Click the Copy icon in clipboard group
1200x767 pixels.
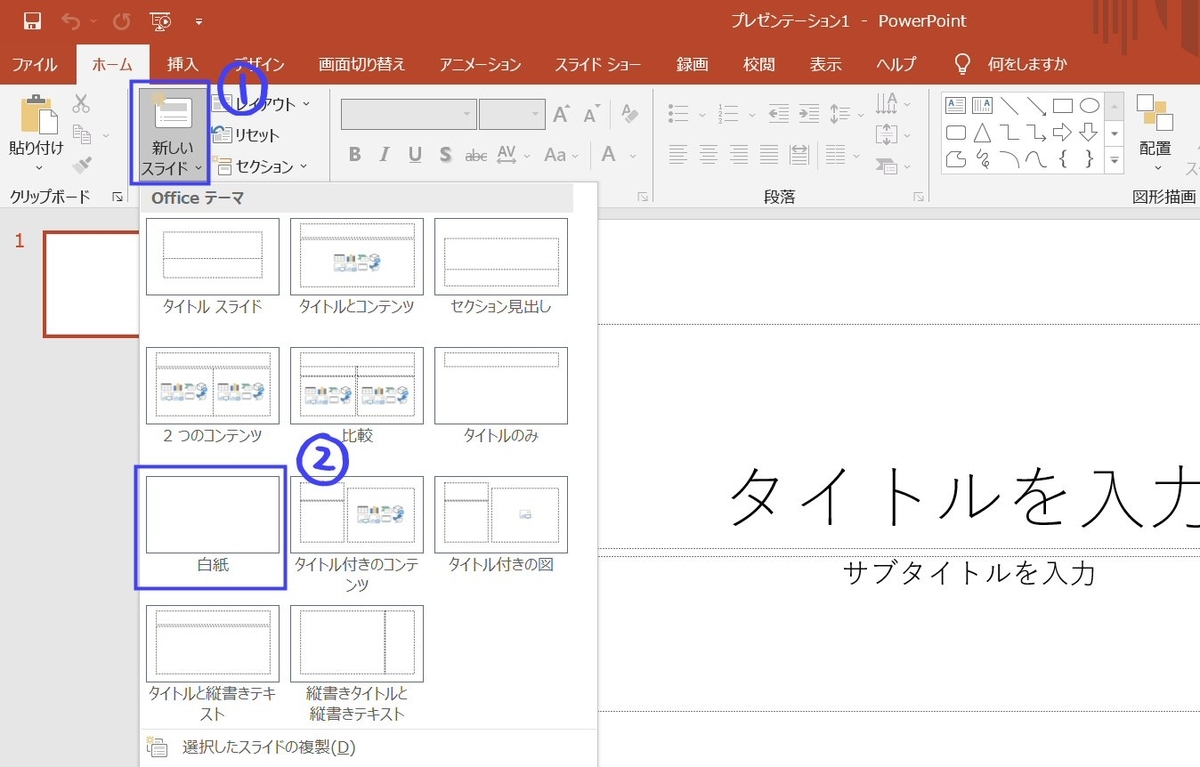[82, 134]
